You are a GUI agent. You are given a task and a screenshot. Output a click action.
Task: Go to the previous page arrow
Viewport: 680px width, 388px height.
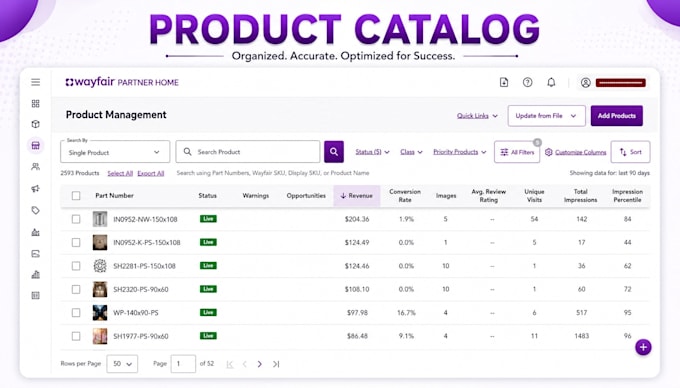click(245, 364)
